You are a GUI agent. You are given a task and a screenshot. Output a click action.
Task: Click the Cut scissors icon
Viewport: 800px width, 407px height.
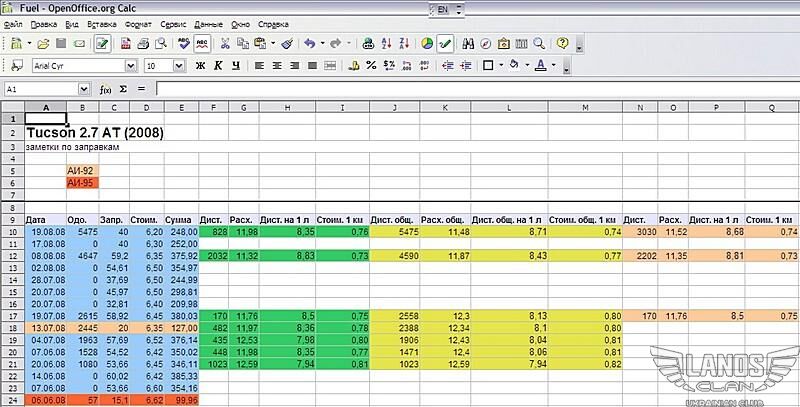pyautogui.click(x=225, y=44)
